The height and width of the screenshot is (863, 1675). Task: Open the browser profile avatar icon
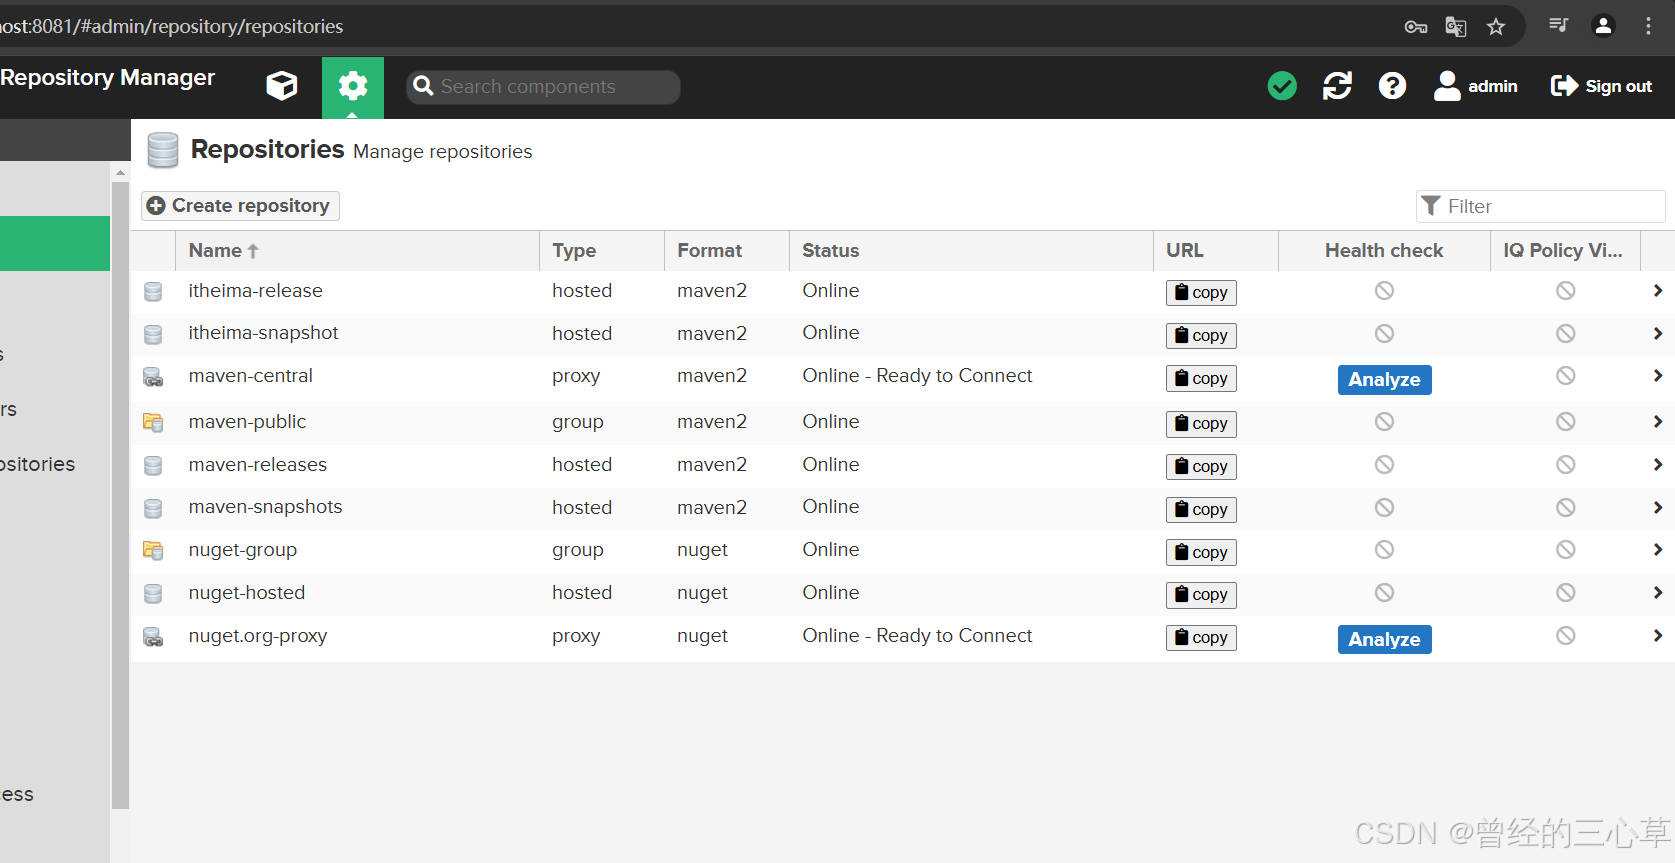[x=1603, y=26]
